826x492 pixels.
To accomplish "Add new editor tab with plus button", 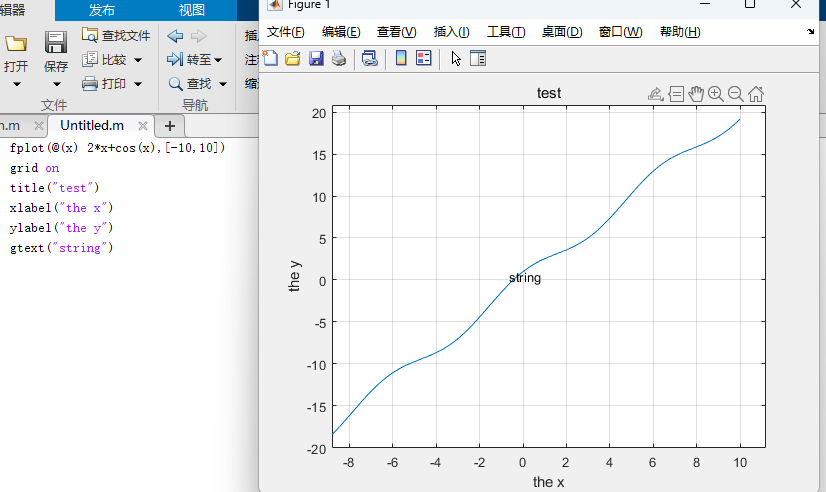I will point(170,126).
